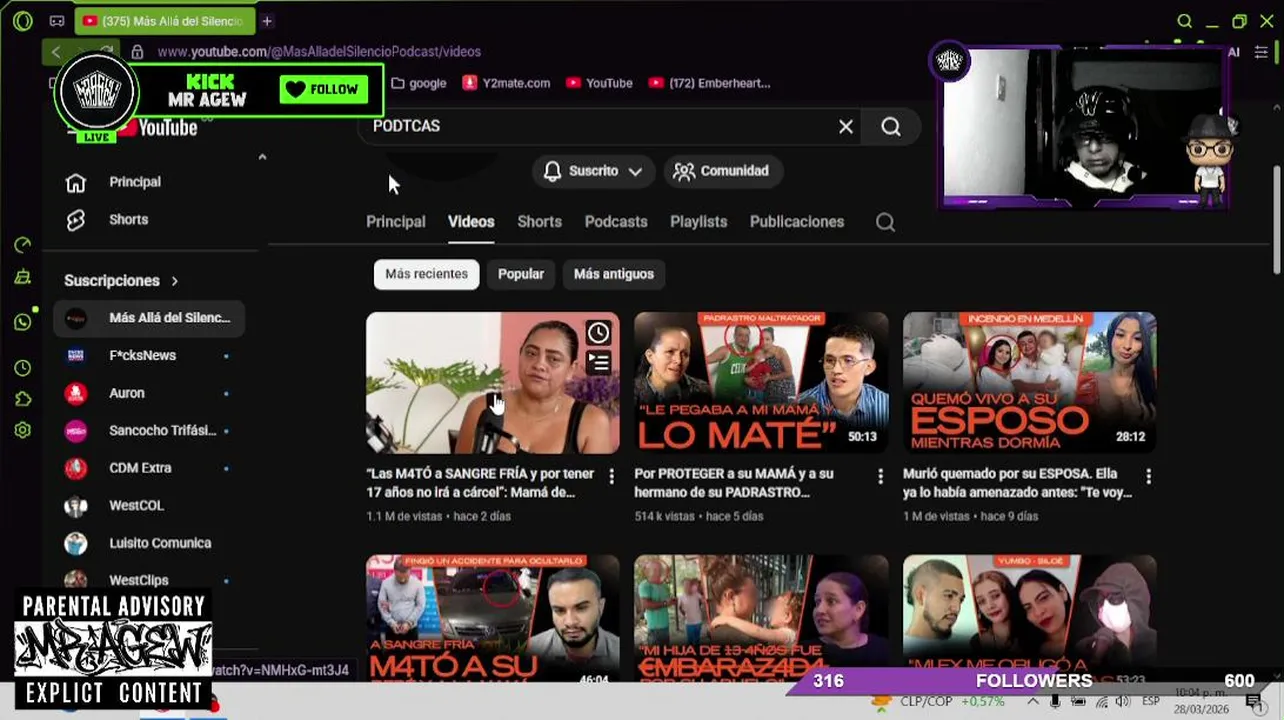Go back with the browser back arrow
The width and height of the screenshot is (1284, 720).
[x=56, y=52]
